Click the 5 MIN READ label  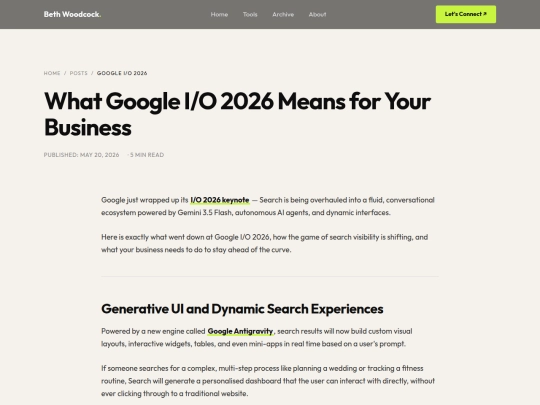147,155
